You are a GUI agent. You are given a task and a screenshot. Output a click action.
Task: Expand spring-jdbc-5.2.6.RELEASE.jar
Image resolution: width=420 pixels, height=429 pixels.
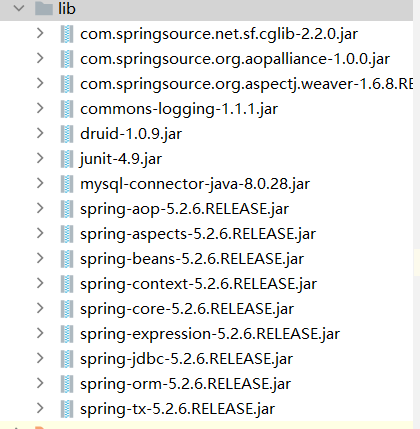coord(40,358)
